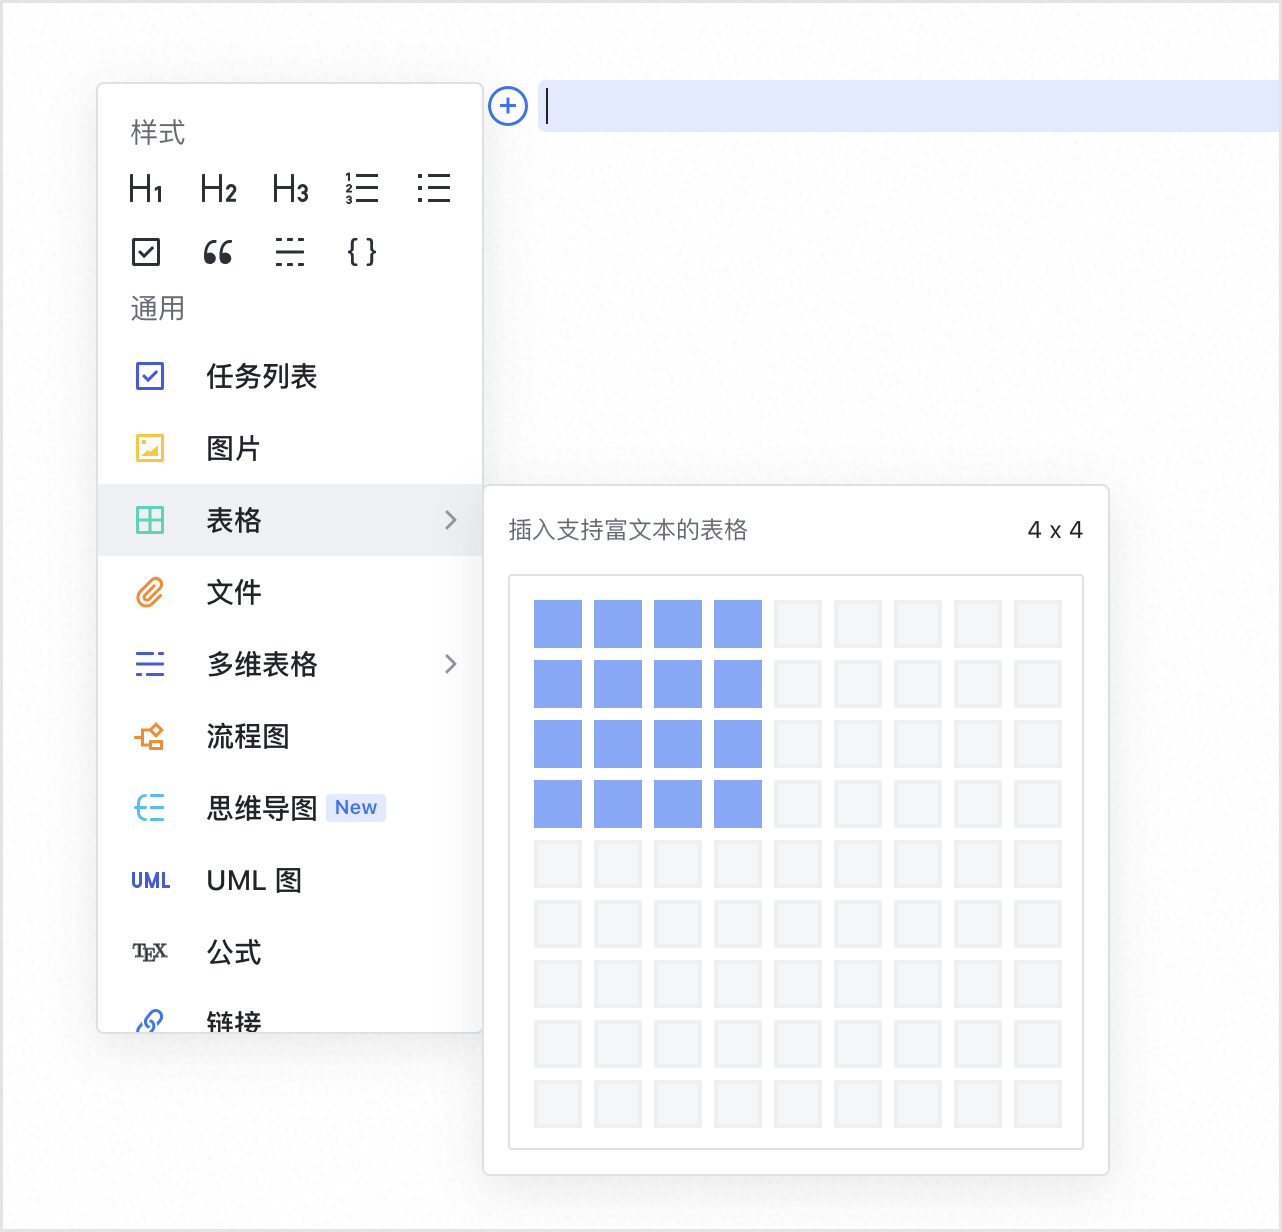The height and width of the screenshot is (1232, 1282).
Task: Apply Heading 3 style
Action: [x=290, y=188]
